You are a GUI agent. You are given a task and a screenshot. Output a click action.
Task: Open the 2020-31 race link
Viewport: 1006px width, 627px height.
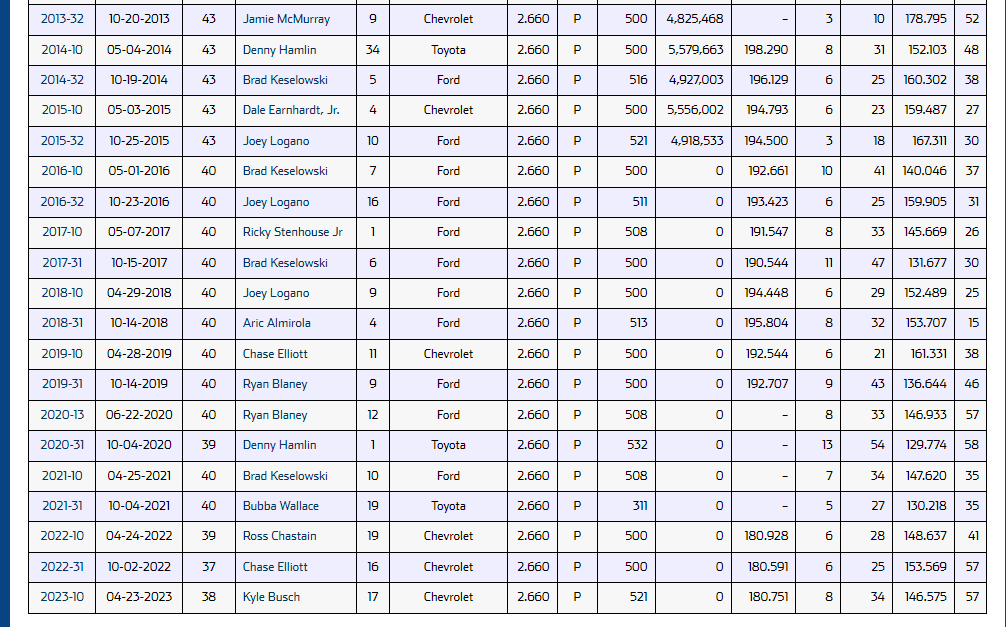(62, 445)
